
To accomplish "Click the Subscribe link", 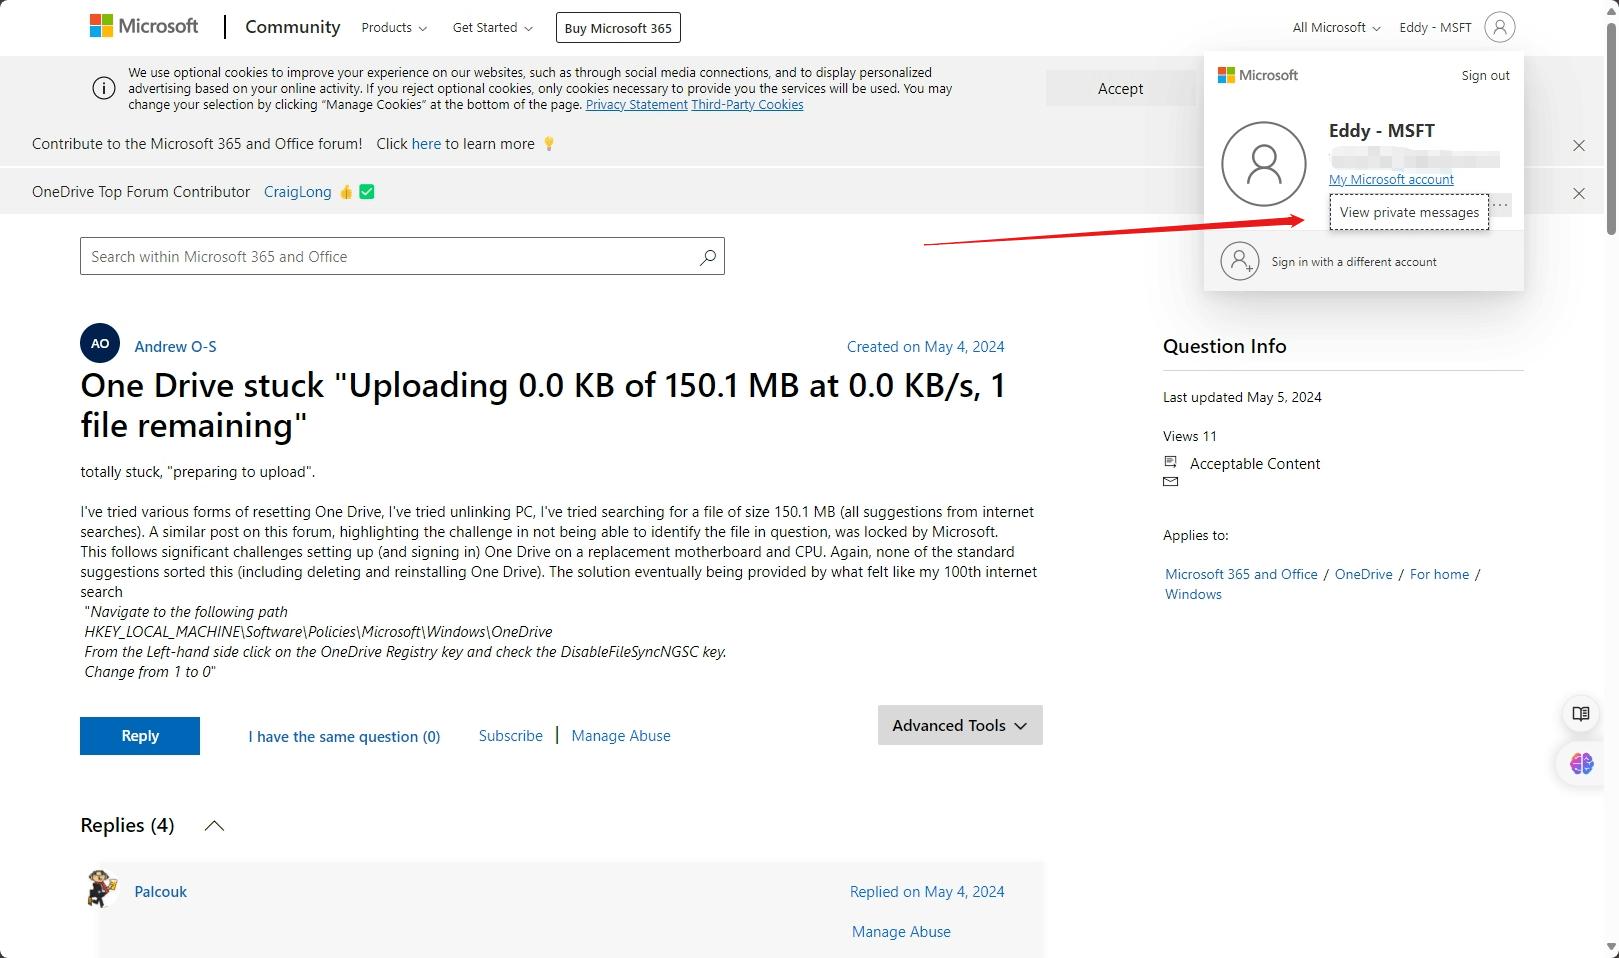I will (x=511, y=736).
